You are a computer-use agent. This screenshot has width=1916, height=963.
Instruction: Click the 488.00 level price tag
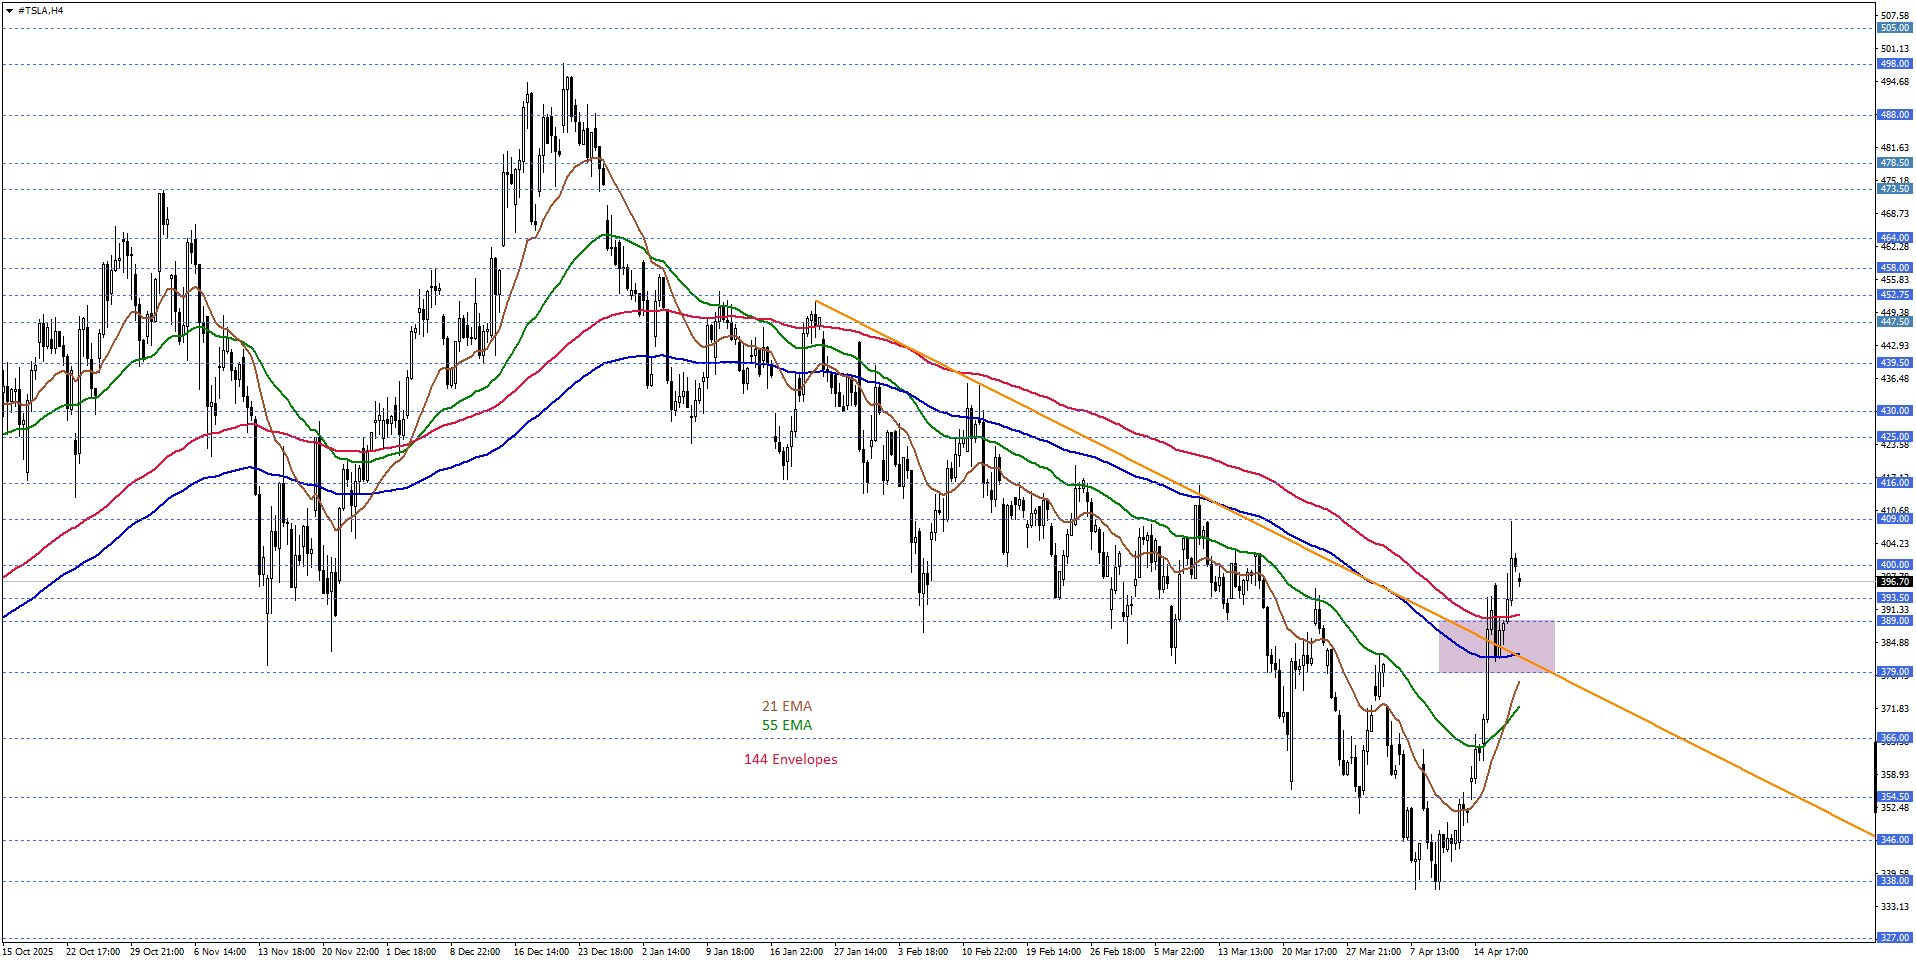[x=1894, y=115]
